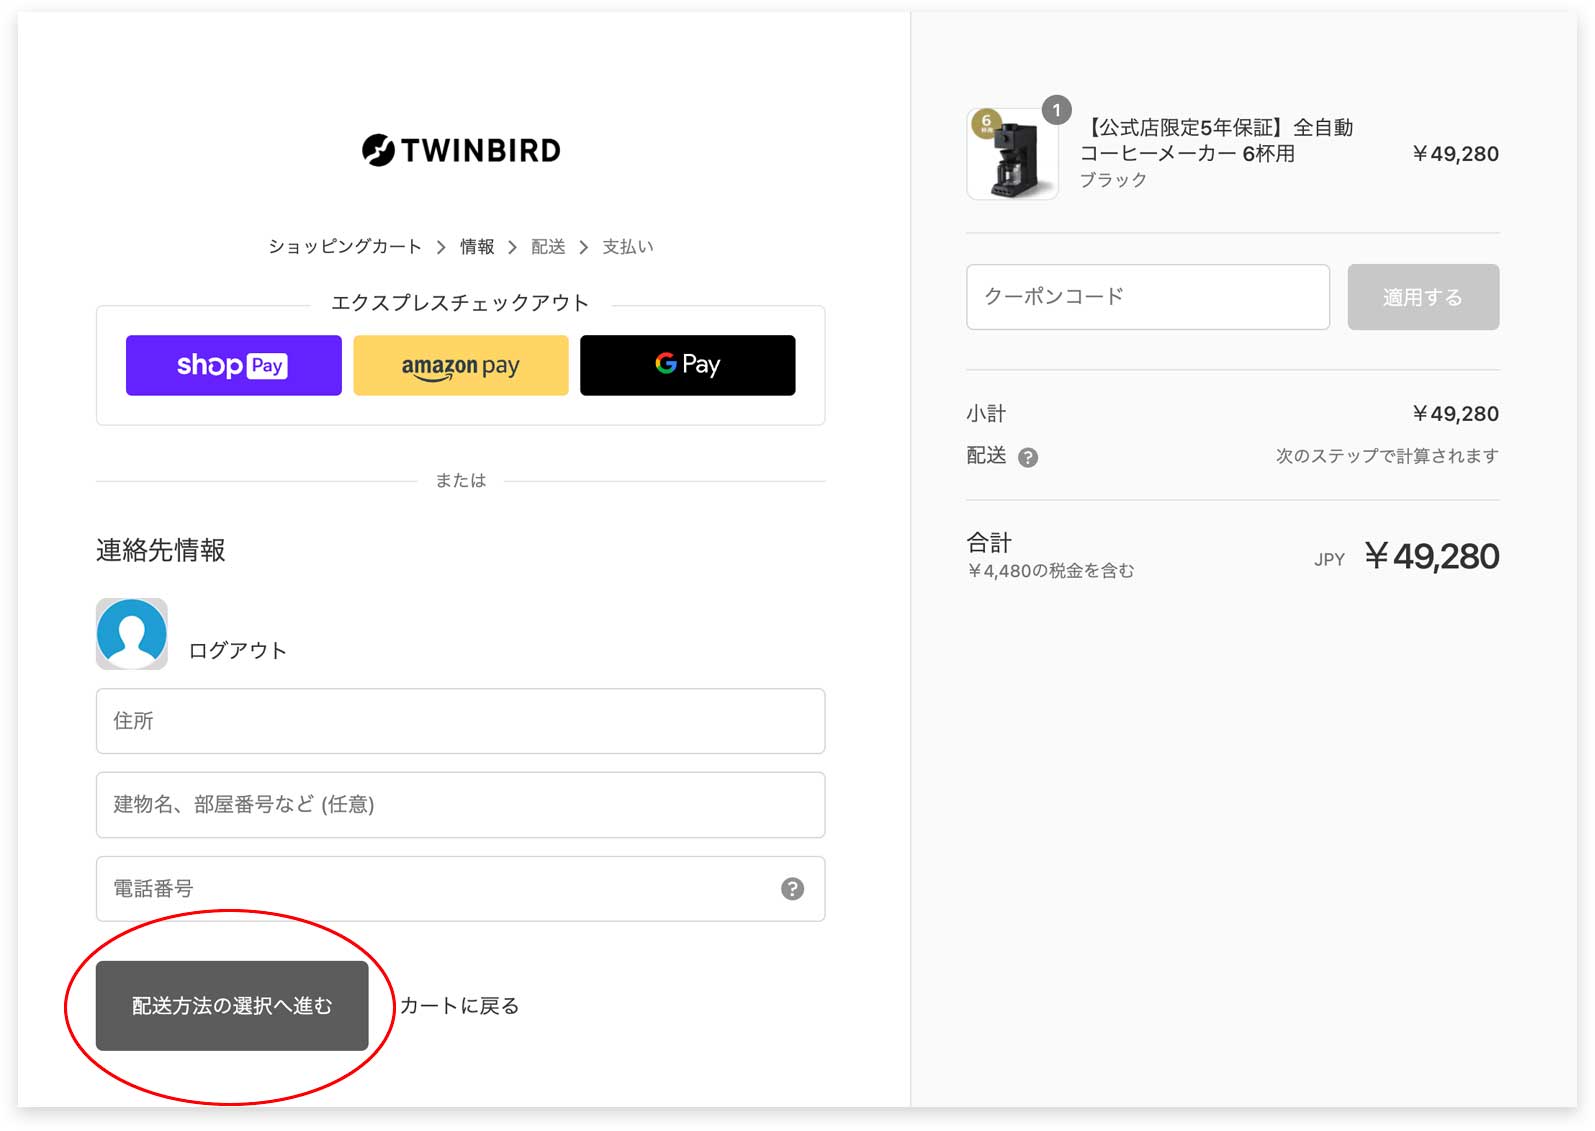This screenshot has width=1595, height=1131.
Task: Open help icon in phone number field
Action: pos(792,889)
